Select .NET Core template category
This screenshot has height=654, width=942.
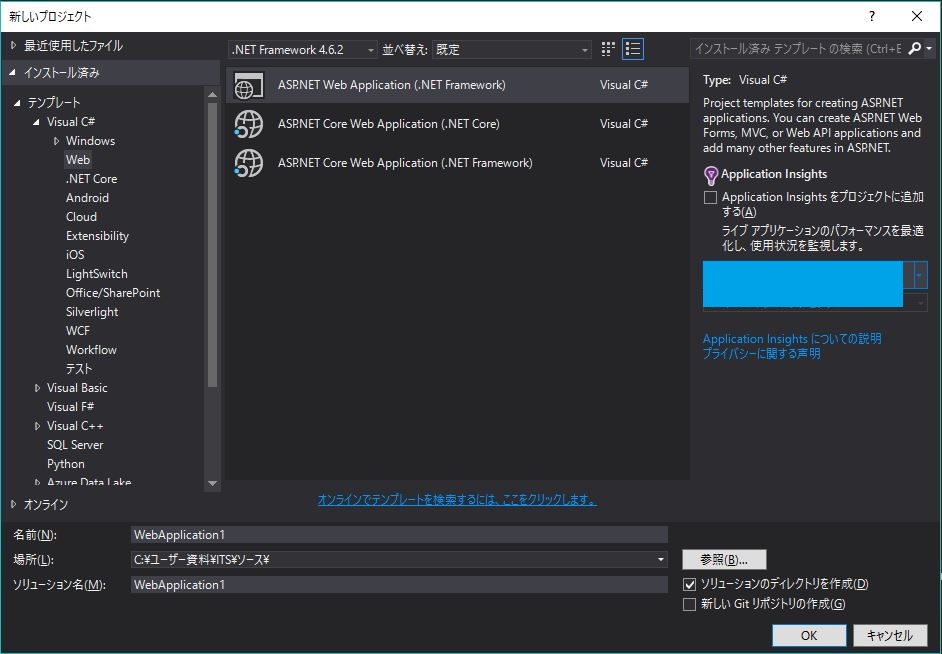point(91,179)
